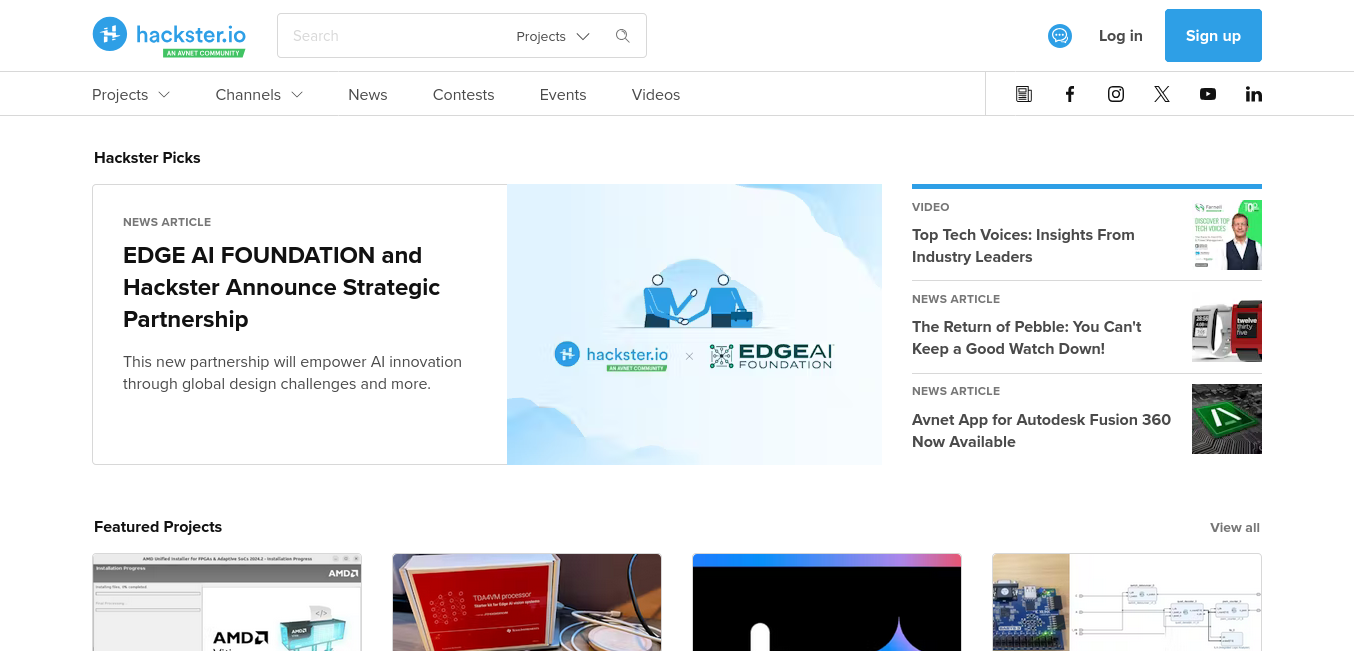Open the X (Twitter) icon link
The image size is (1366, 651).
tap(1161, 94)
